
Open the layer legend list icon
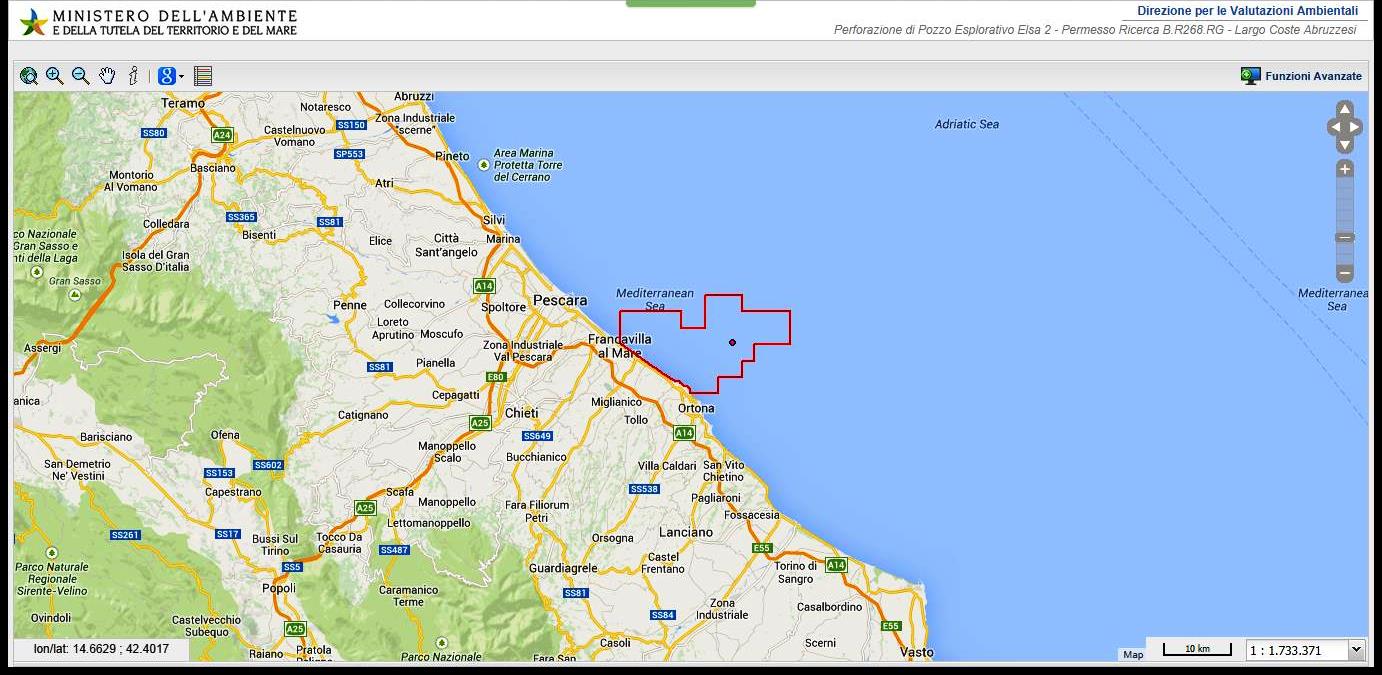tap(203, 76)
